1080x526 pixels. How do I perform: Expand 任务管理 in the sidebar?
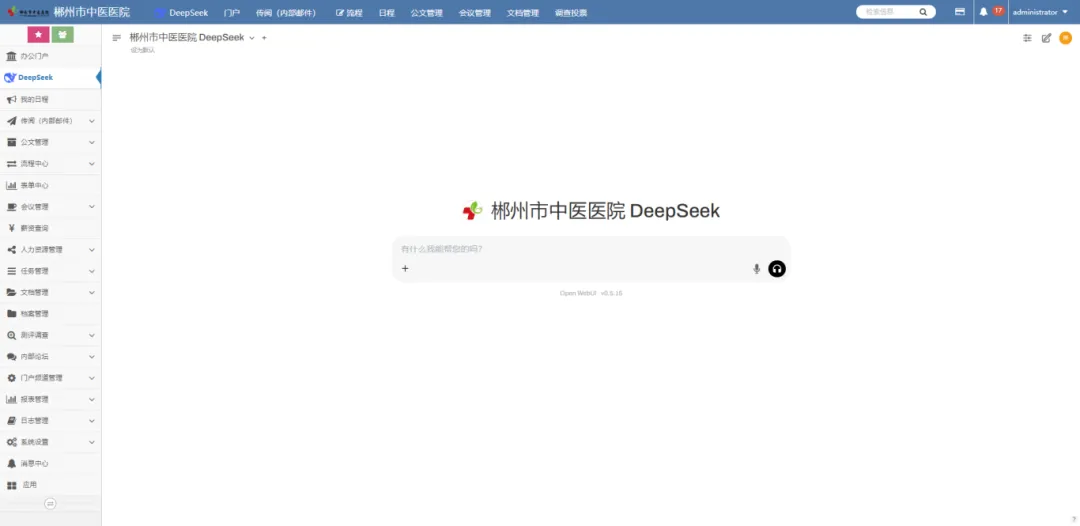point(50,271)
